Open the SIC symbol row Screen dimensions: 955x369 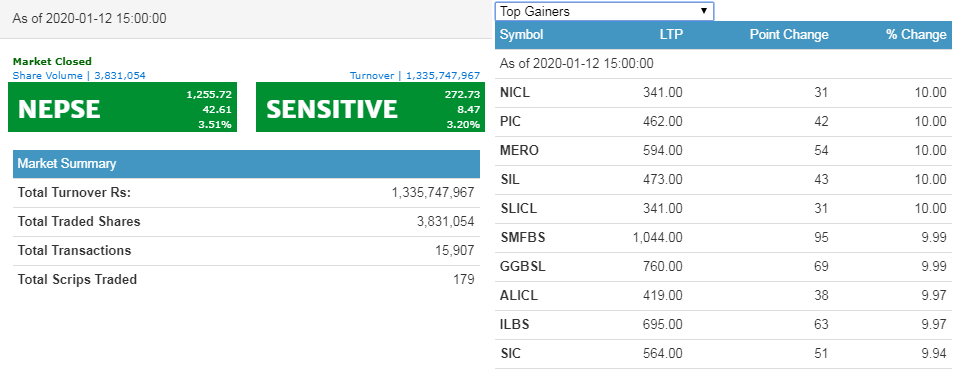724,354
